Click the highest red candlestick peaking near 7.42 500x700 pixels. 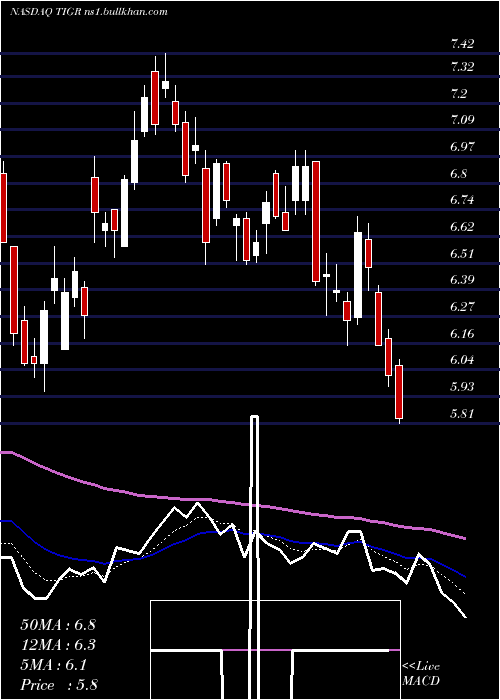[155, 97]
